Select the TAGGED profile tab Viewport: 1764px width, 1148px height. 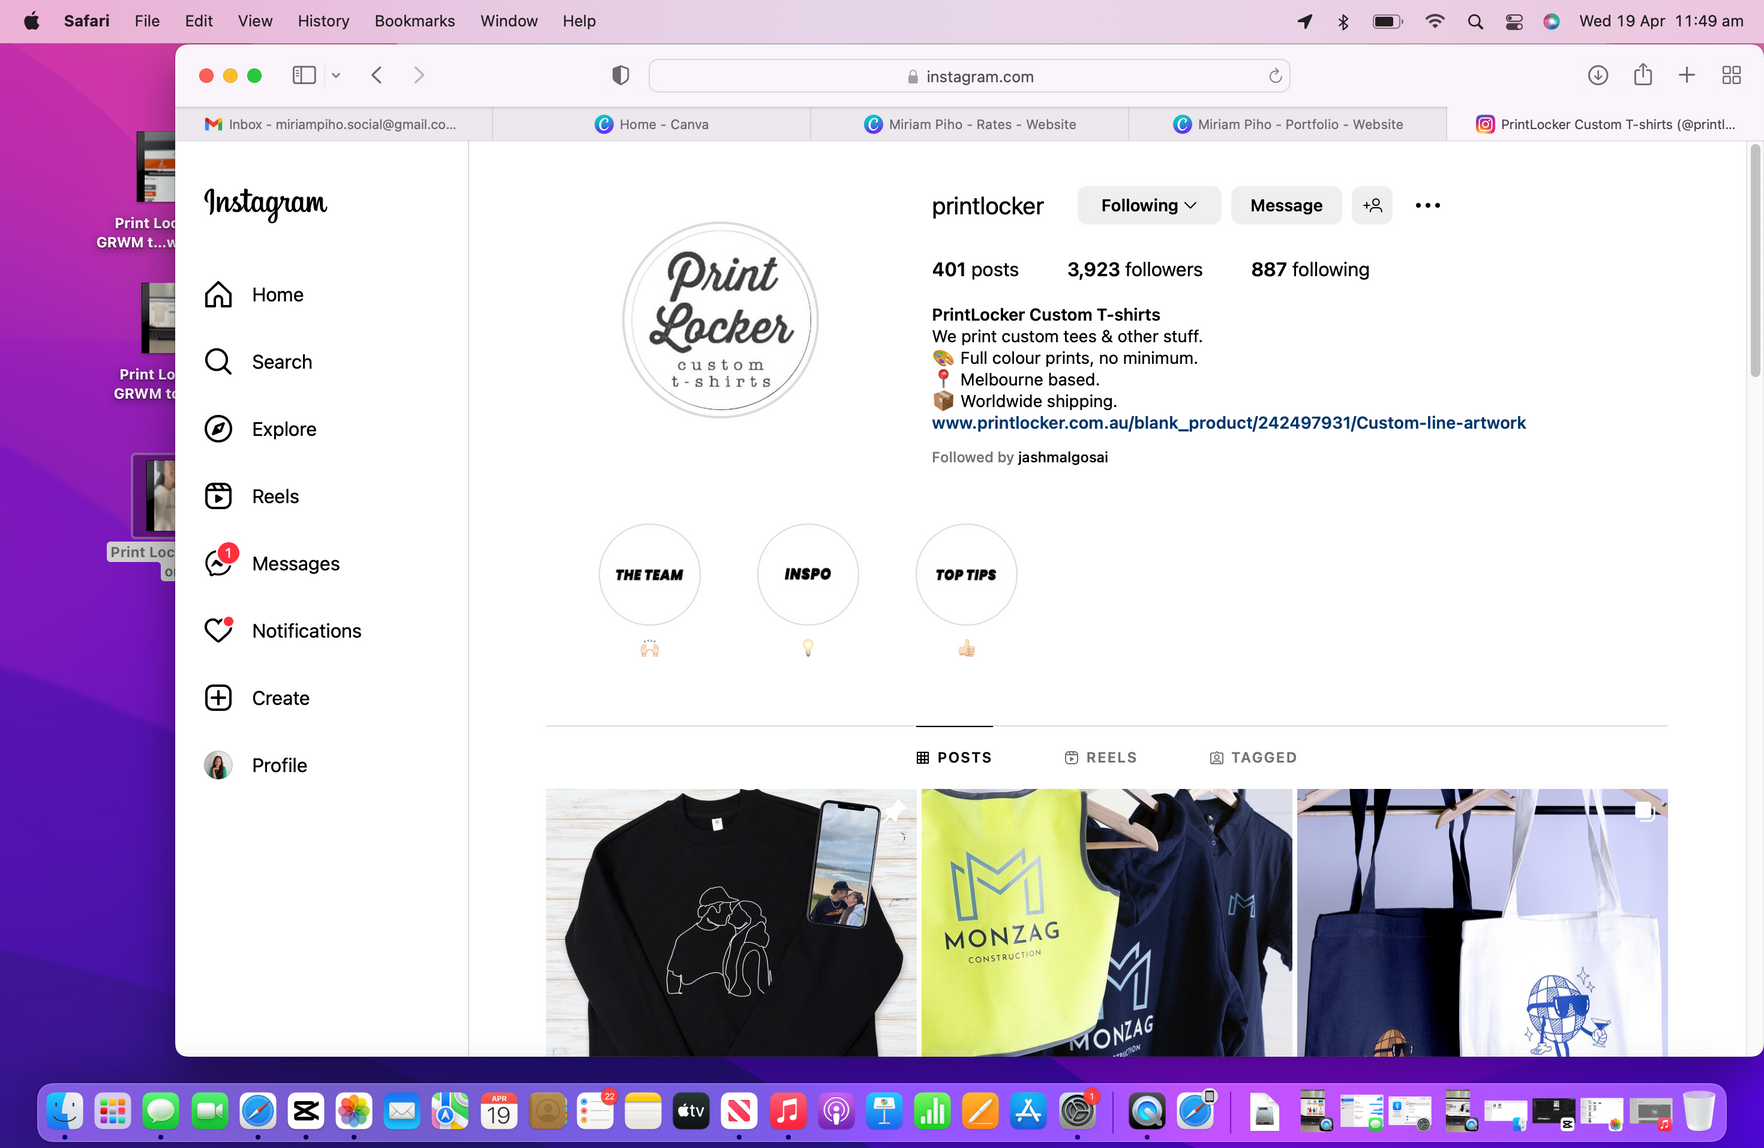click(x=1253, y=758)
